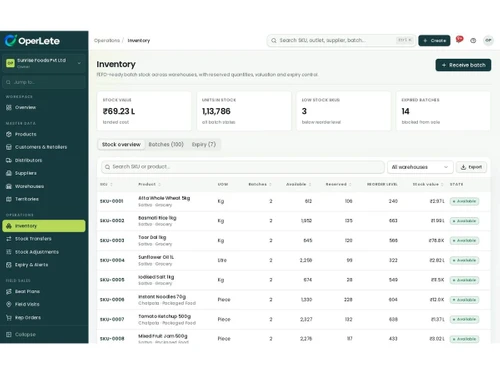Screen dimensions: 500x375
Task: Click Iodised Salt 1kg product
Action: click(x=156, y=277)
